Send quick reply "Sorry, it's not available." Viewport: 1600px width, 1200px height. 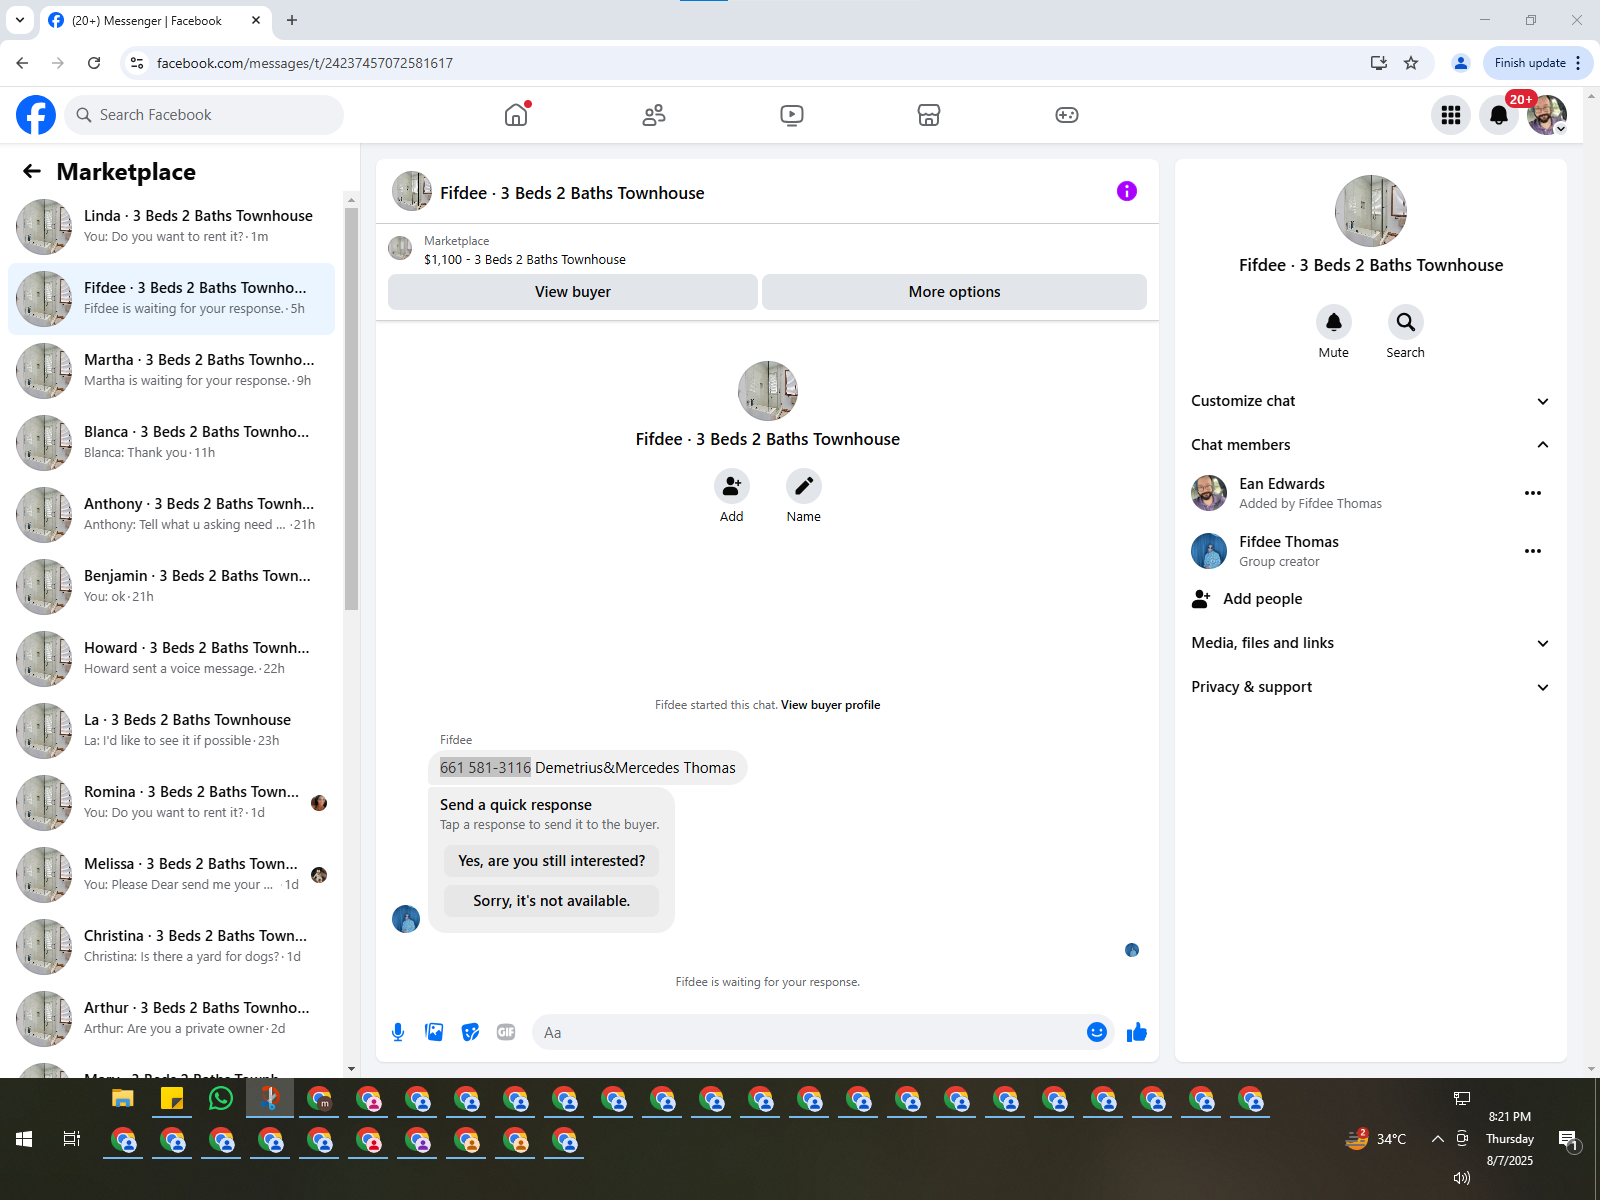click(x=552, y=901)
